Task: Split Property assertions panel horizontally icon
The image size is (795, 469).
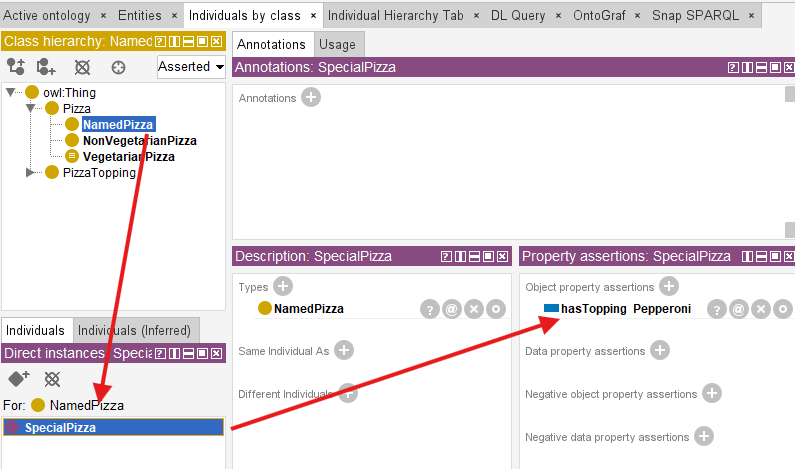Action: tap(761, 257)
